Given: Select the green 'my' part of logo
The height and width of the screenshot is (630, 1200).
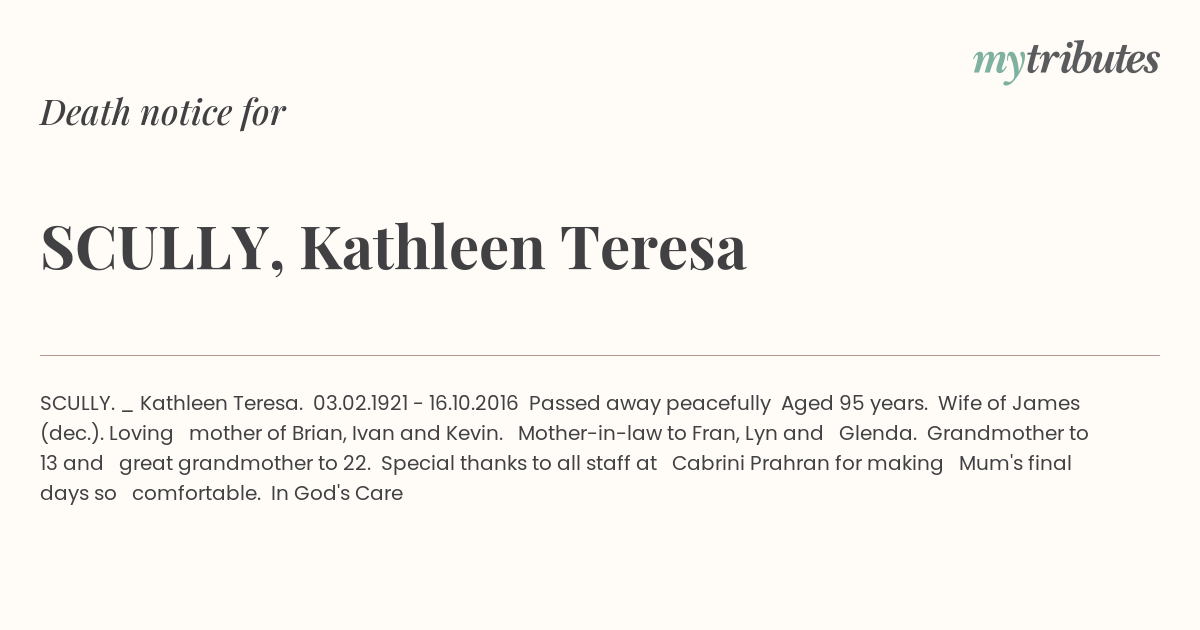Looking at the screenshot, I should pyautogui.click(x=999, y=64).
